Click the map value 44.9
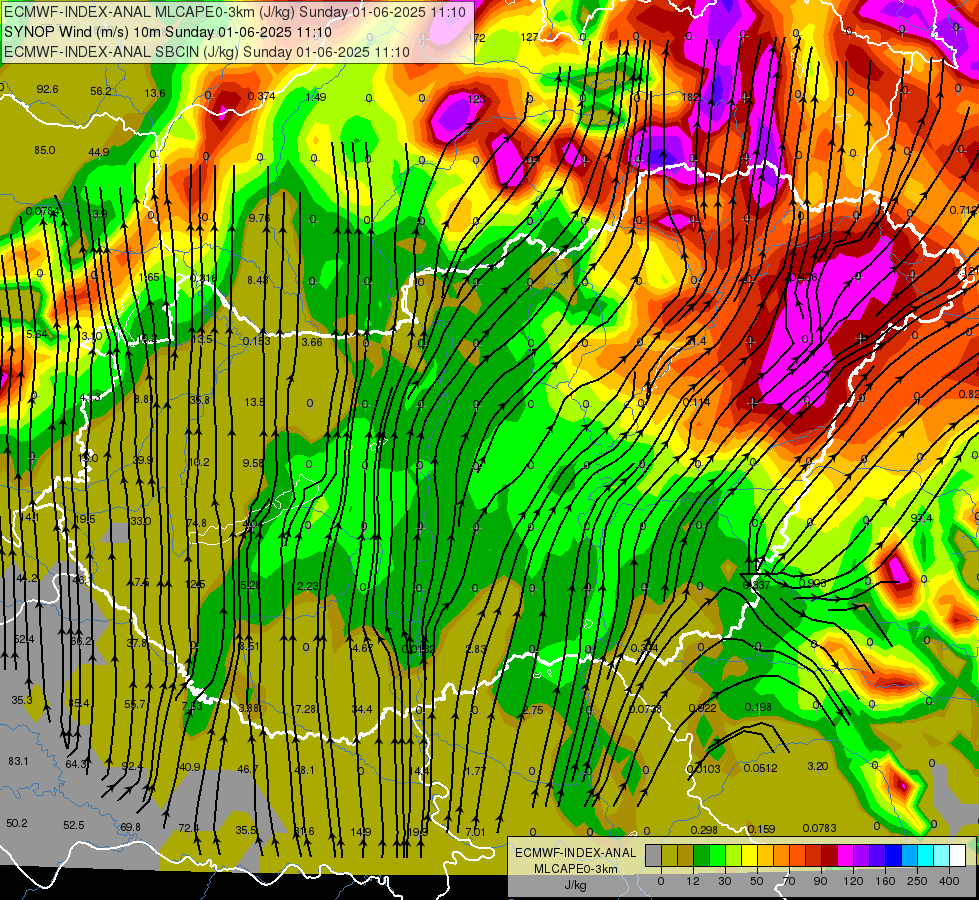 [x=99, y=152]
